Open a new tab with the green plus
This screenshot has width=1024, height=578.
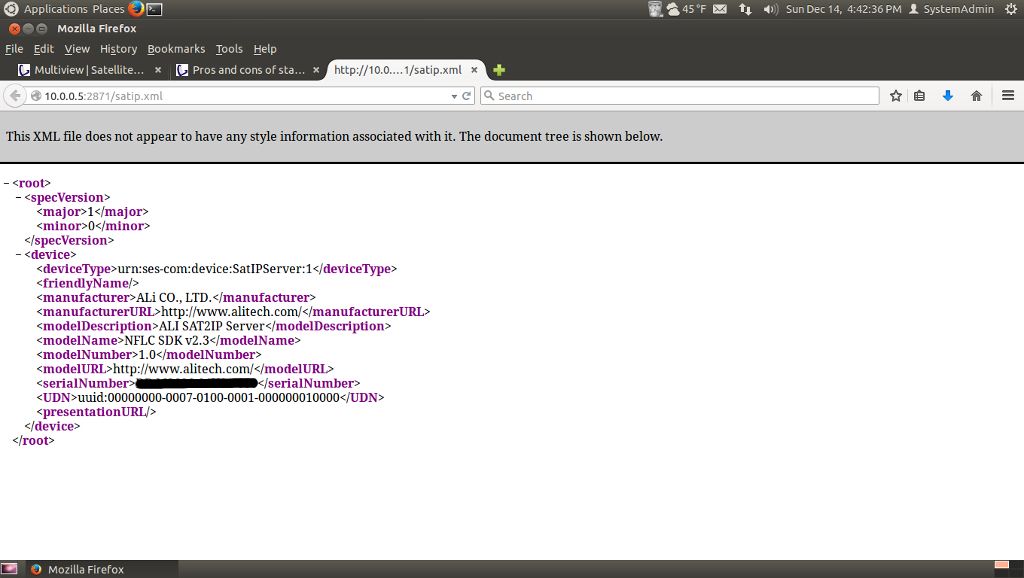[499, 70]
